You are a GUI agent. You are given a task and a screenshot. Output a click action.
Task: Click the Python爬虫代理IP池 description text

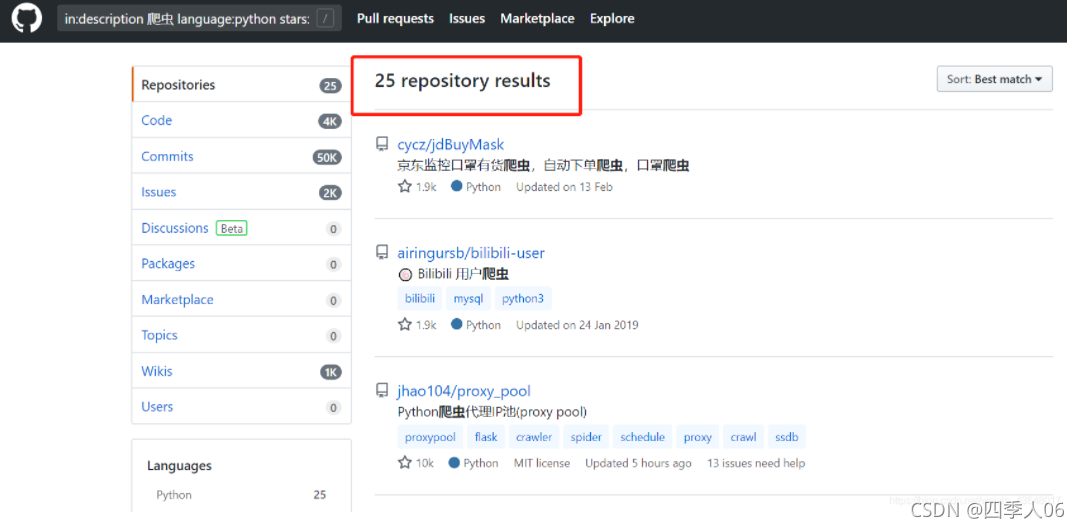(x=492, y=412)
